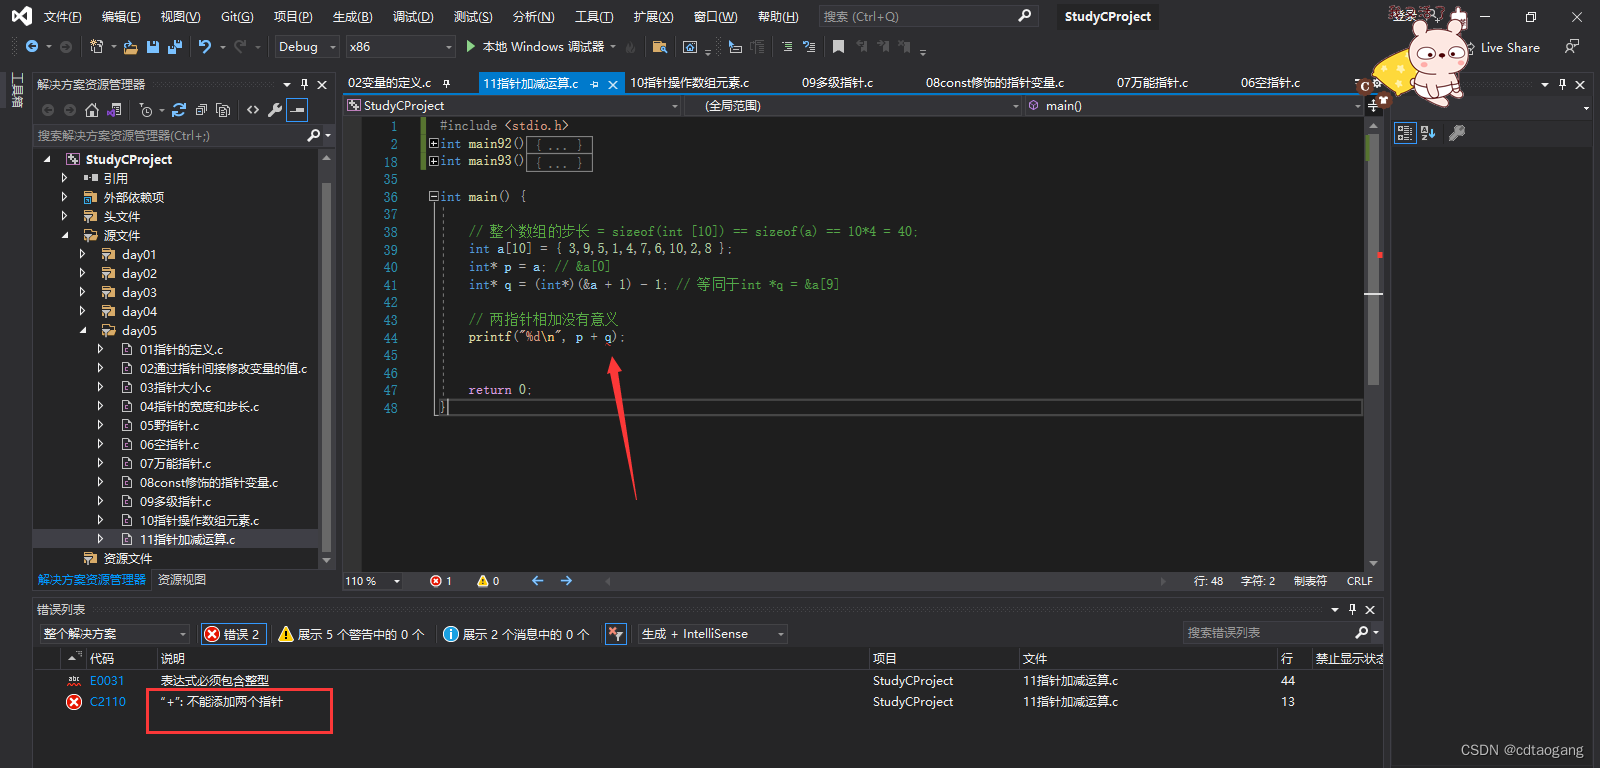
Task: Toggle the messages filter in error list
Action: (515, 634)
